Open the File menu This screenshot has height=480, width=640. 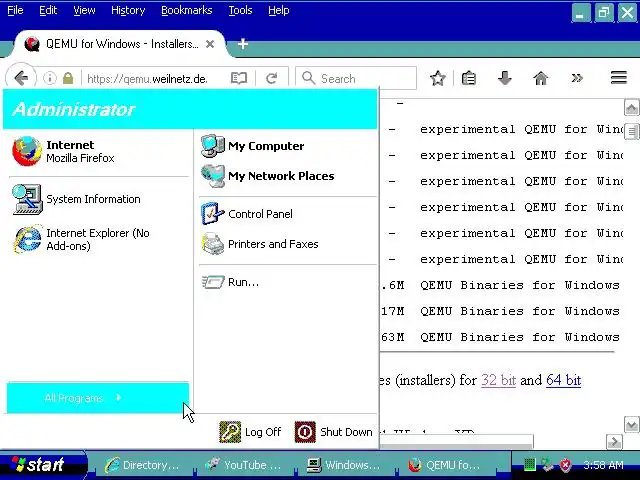pyautogui.click(x=16, y=10)
